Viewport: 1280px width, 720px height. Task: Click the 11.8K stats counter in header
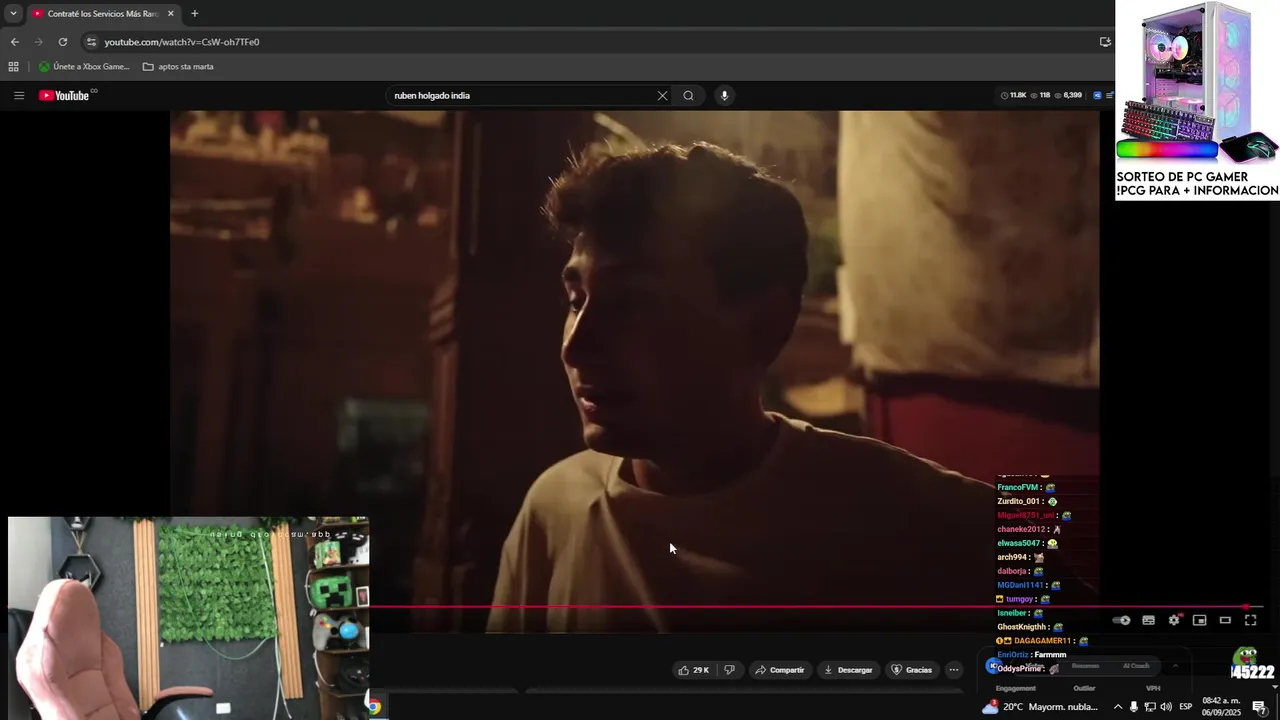coord(1014,96)
